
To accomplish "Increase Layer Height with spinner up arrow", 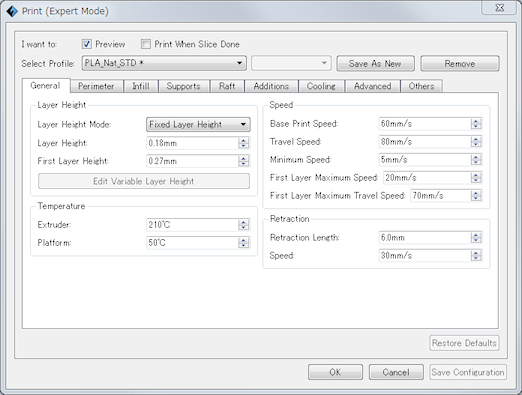I will 244,140.
